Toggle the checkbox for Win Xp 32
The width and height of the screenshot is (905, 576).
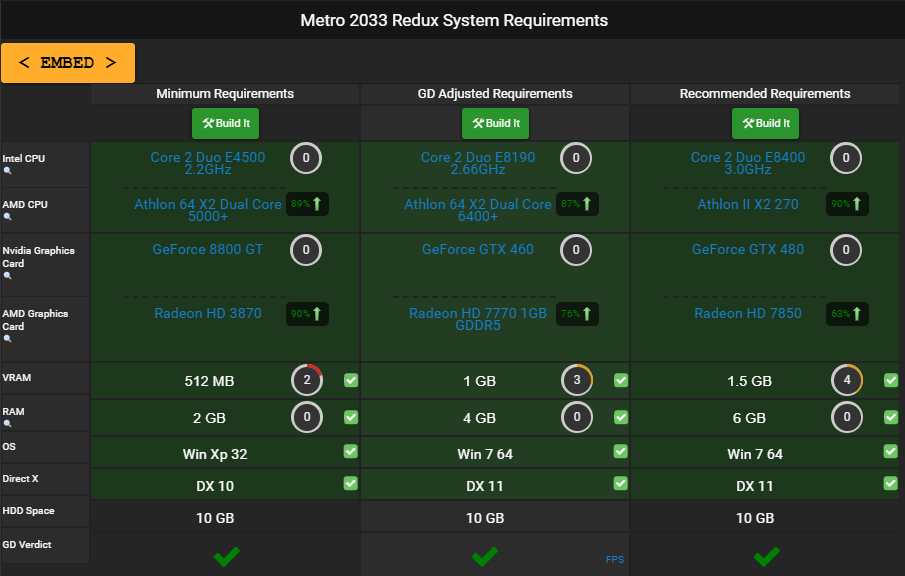(x=351, y=451)
